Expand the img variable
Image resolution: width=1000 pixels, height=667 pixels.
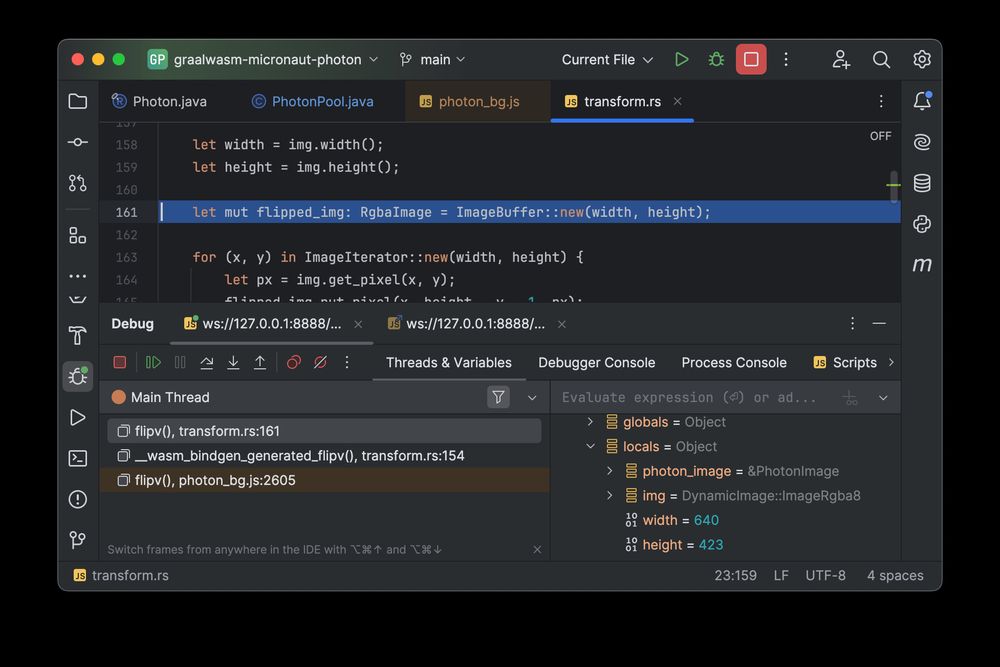pyautogui.click(x=610, y=495)
